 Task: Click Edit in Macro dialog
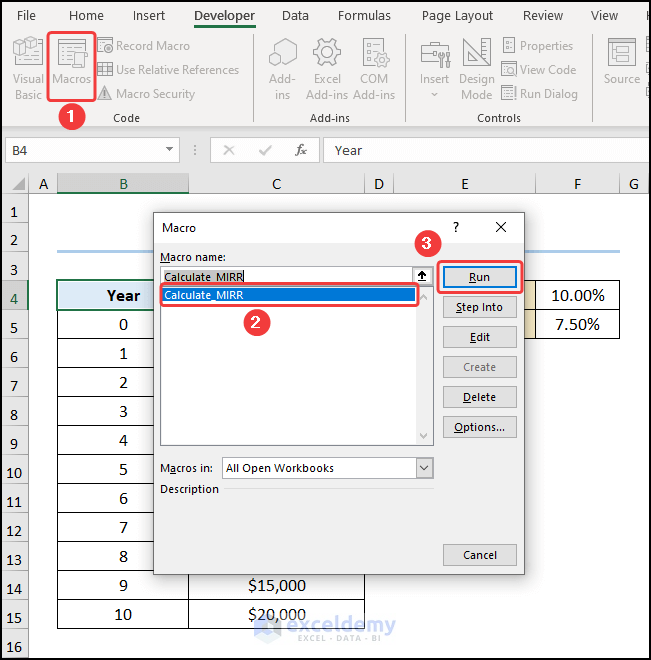[x=480, y=337]
